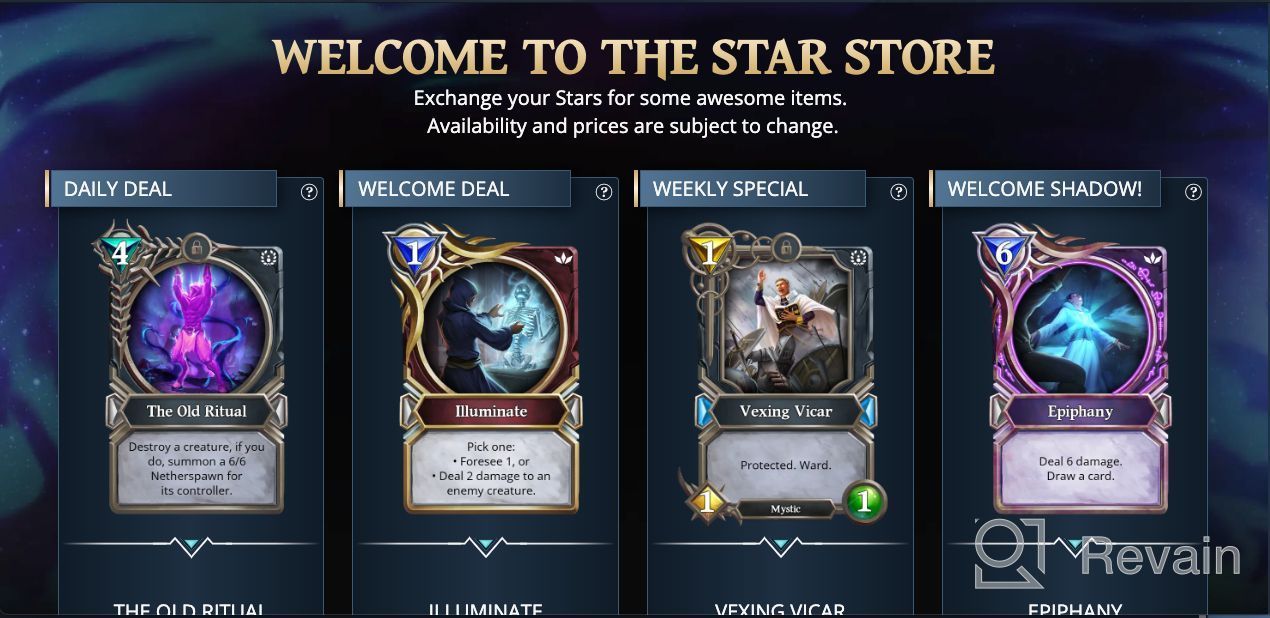1270x618 pixels.
Task: Click the Mystic tribe label on Vexing Vicar
Action: coord(786,509)
